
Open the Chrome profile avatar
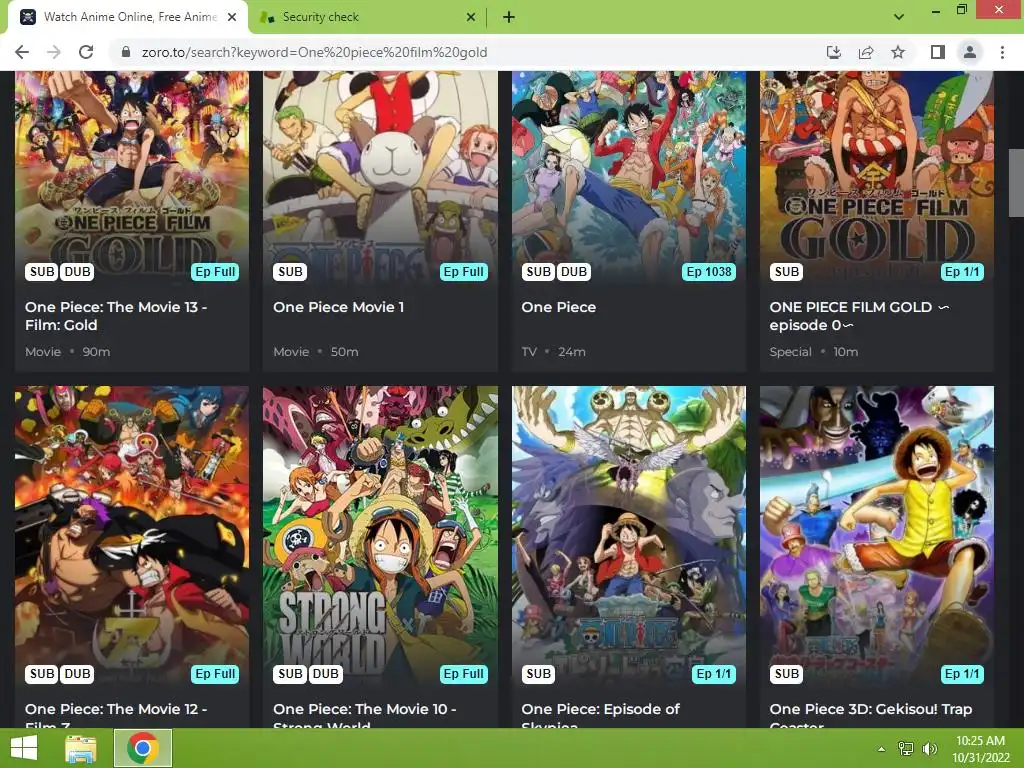970,52
